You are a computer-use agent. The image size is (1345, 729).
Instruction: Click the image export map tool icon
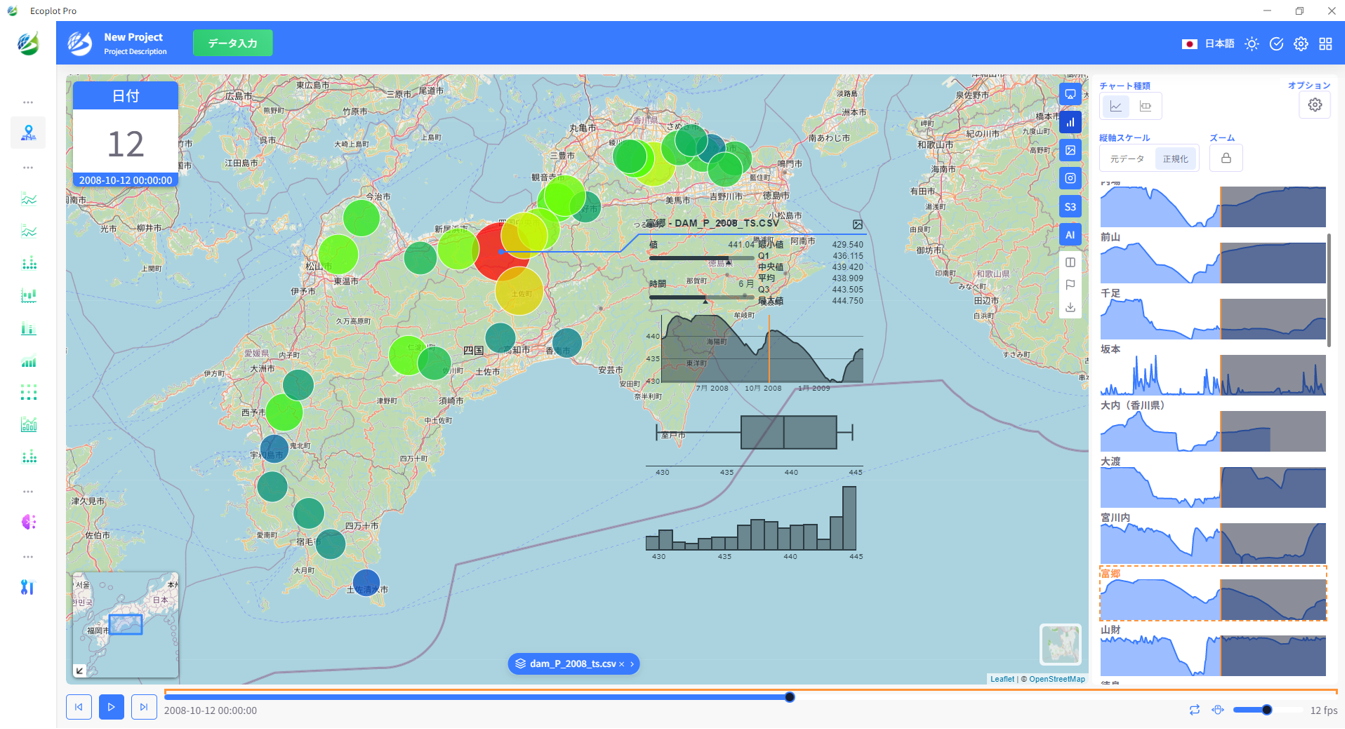tap(1070, 150)
